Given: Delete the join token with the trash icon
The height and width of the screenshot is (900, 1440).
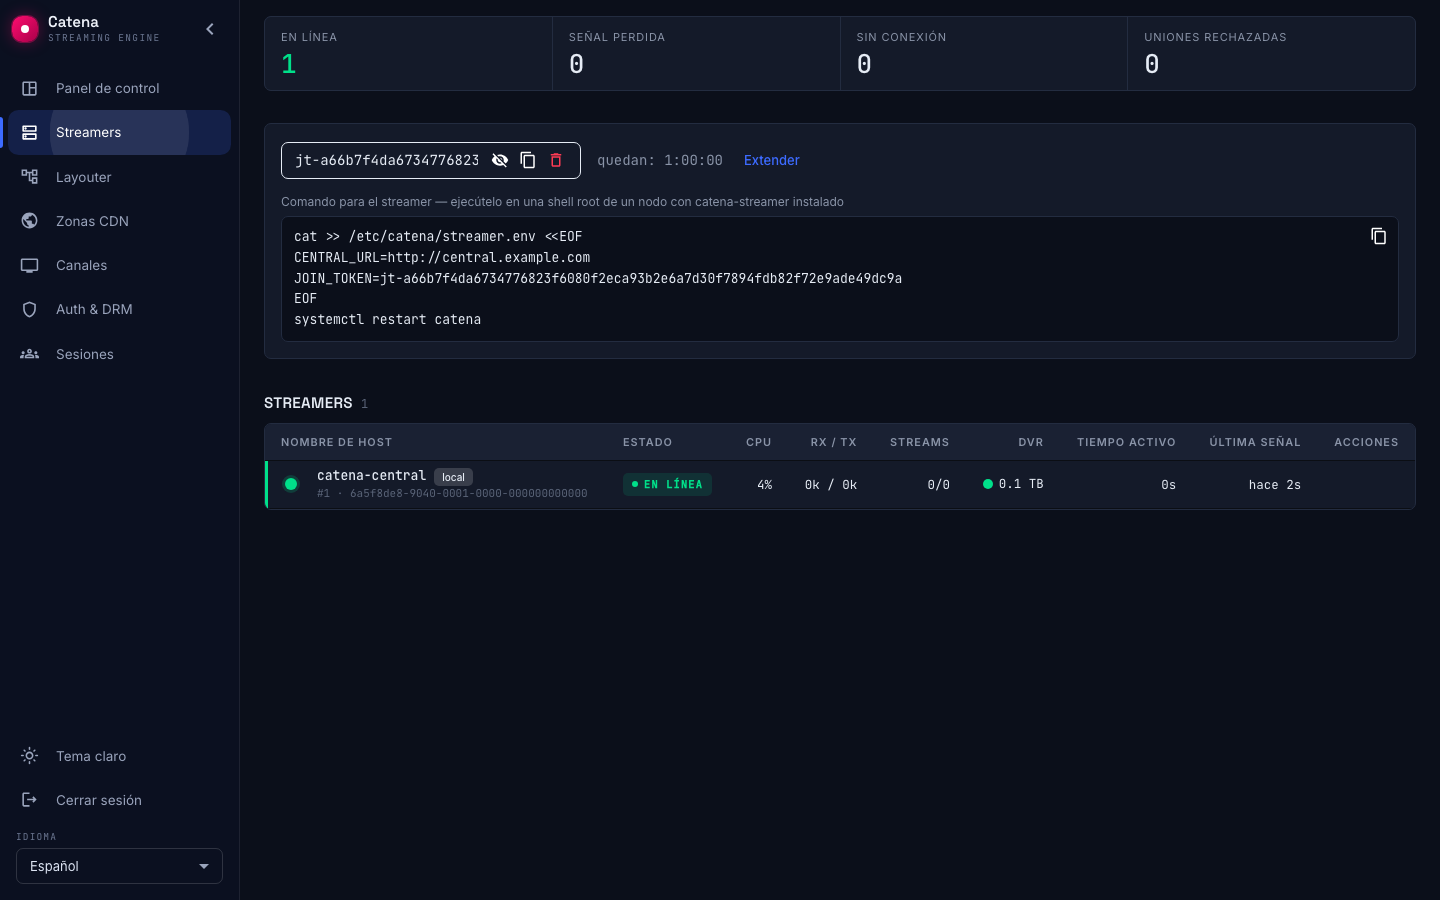Looking at the screenshot, I should pos(556,160).
